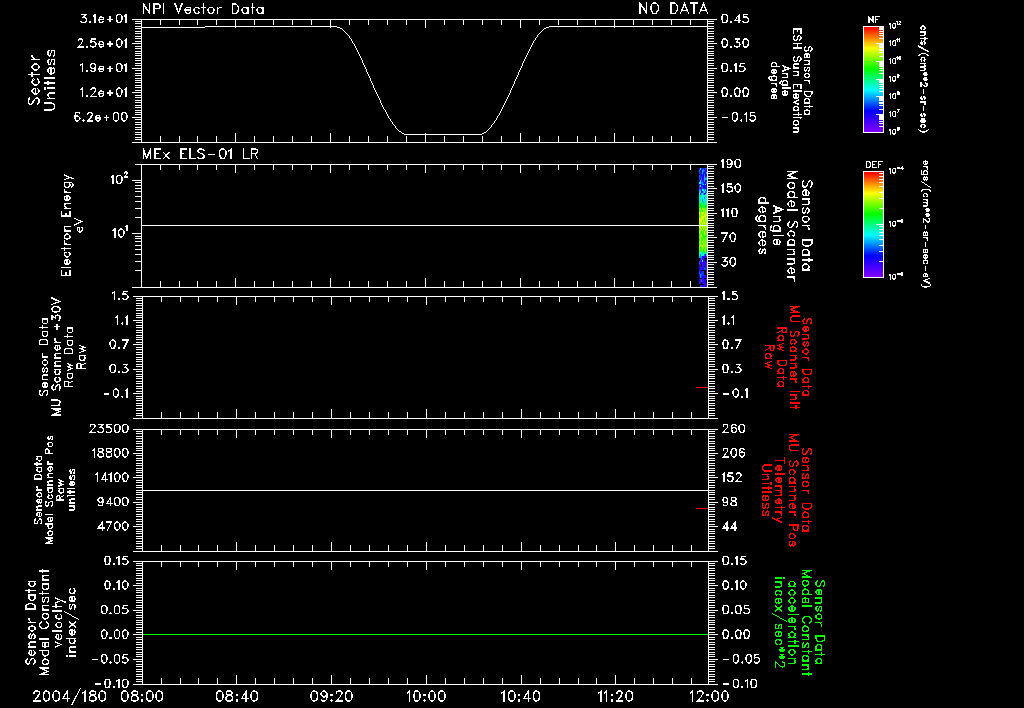Click the 12:00 time tick label
This screenshot has width=1024, height=708.
tap(709, 696)
